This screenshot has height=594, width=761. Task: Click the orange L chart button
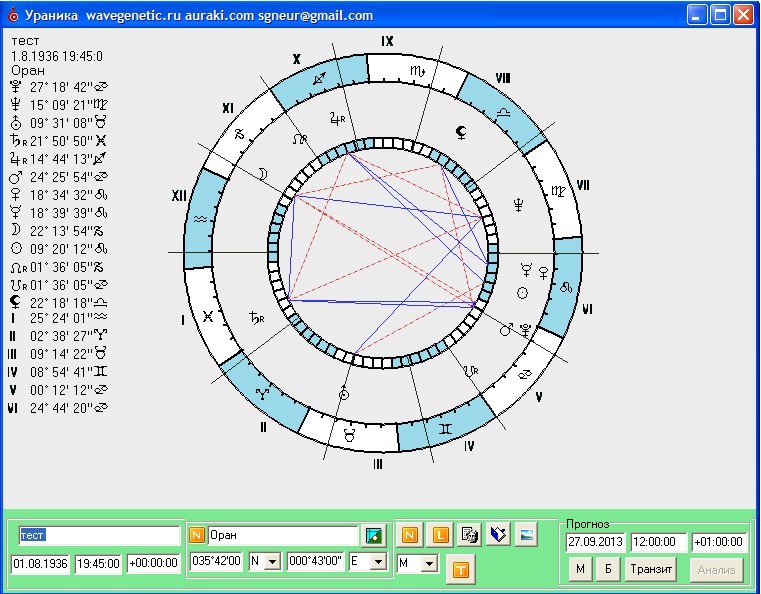point(439,535)
